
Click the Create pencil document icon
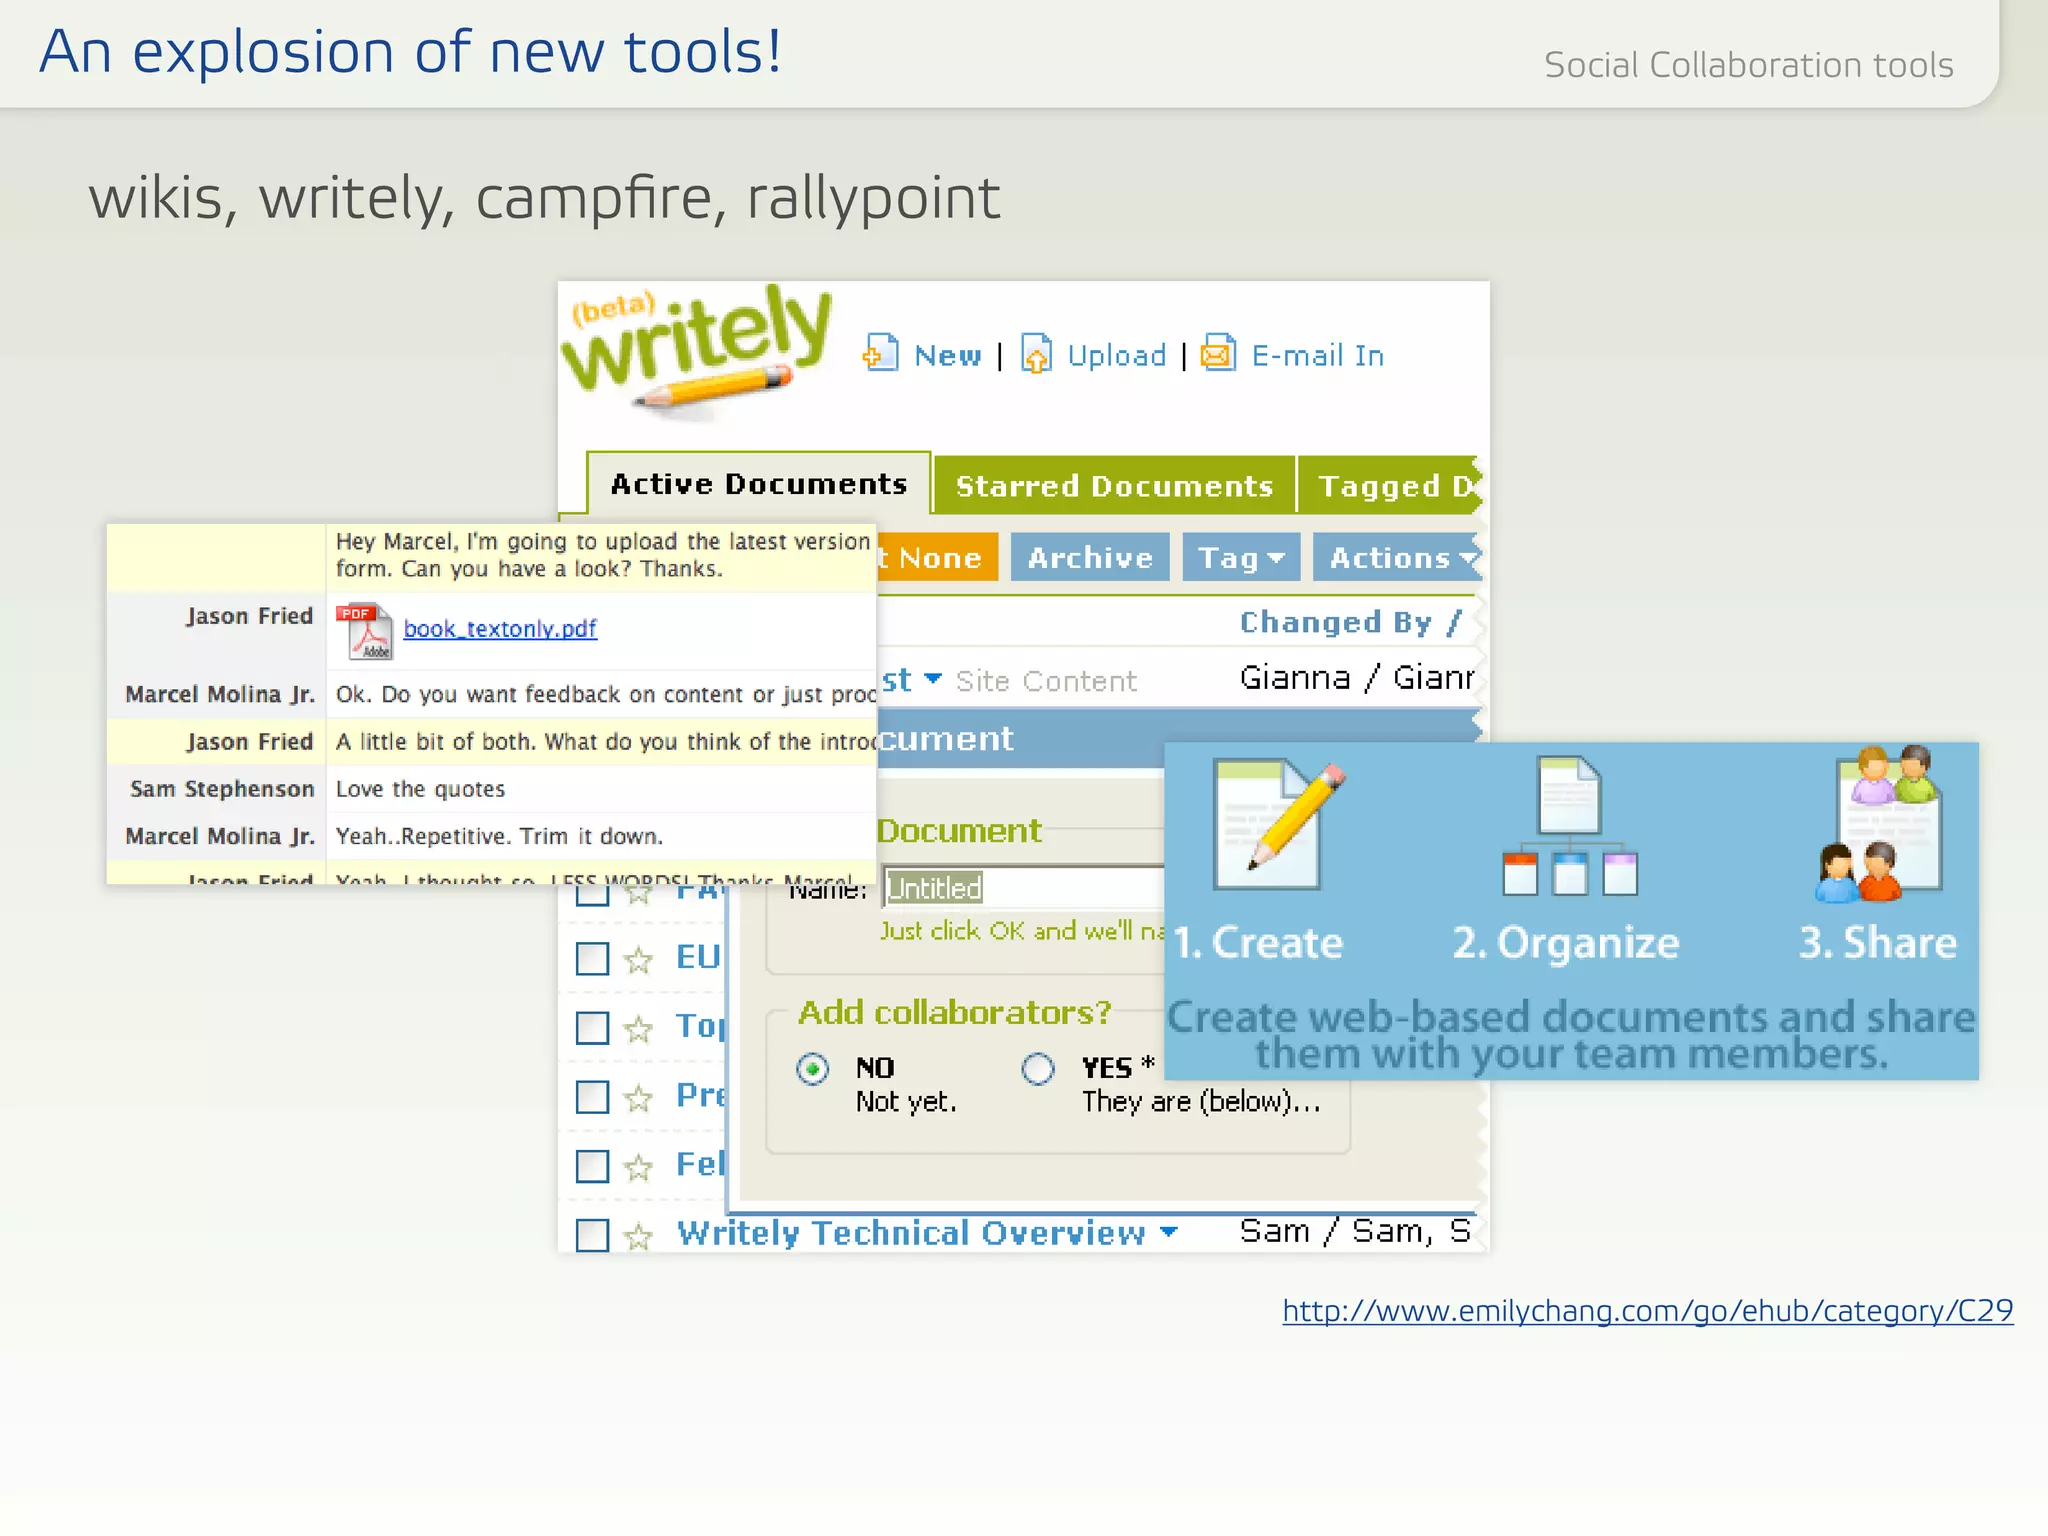1278,824
